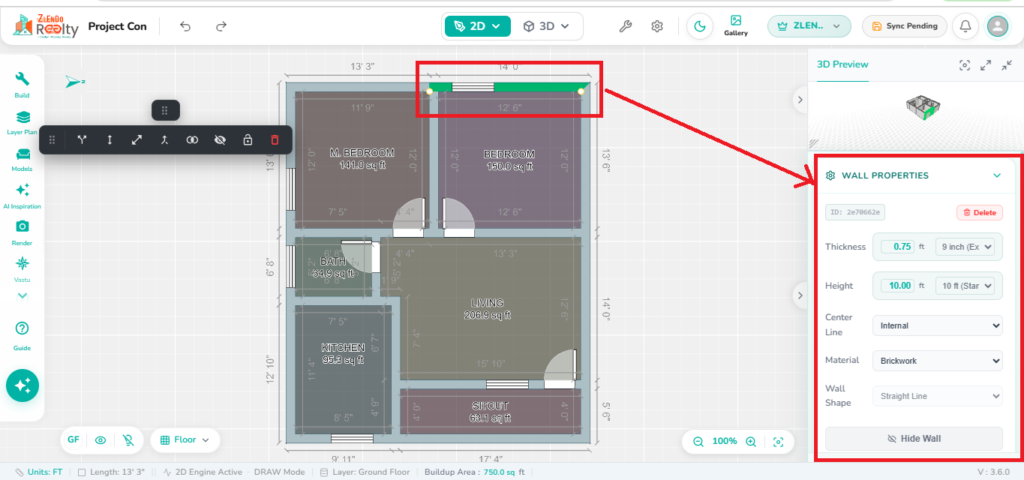The image size is (1024, 480).
Task: Expand the 3D preview to fullscreen
Action: (x=986, y=65)
